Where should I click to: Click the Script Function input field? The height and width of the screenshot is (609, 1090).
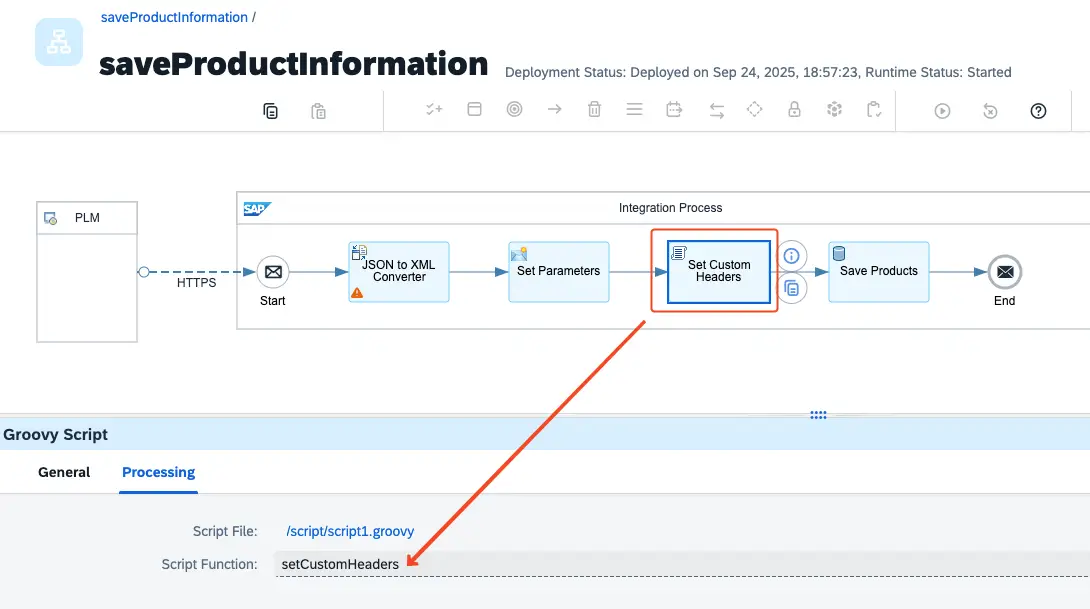click(x=680, y=564)
